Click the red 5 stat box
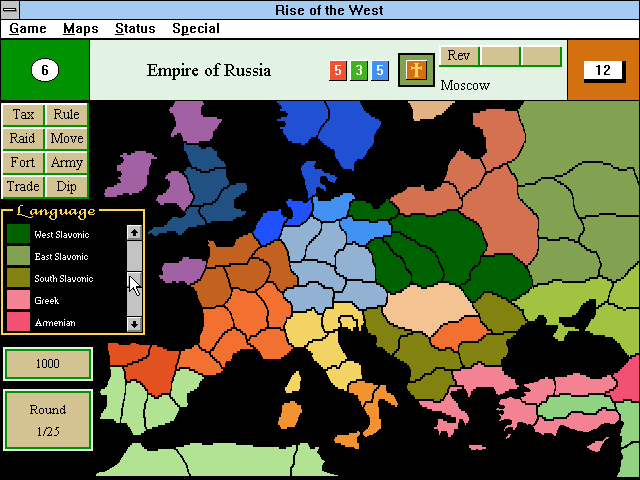This screenshot has width=640, height=480. (338, 70)
